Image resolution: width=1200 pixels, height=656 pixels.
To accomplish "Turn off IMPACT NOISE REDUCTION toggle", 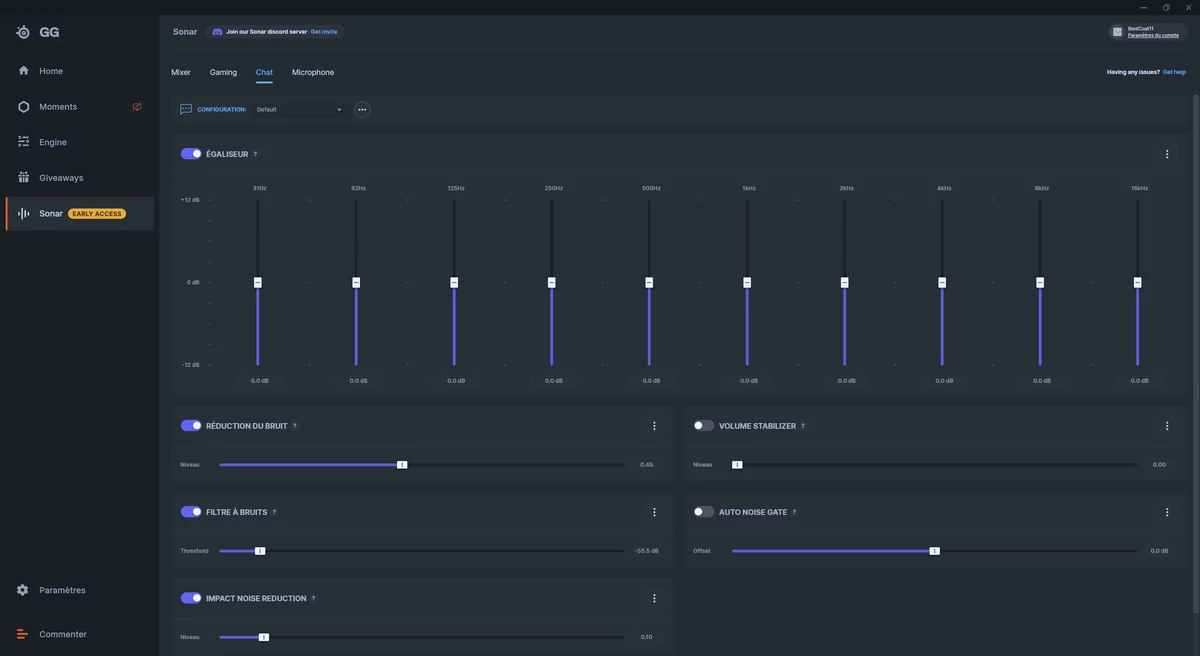I will [191, 598].
